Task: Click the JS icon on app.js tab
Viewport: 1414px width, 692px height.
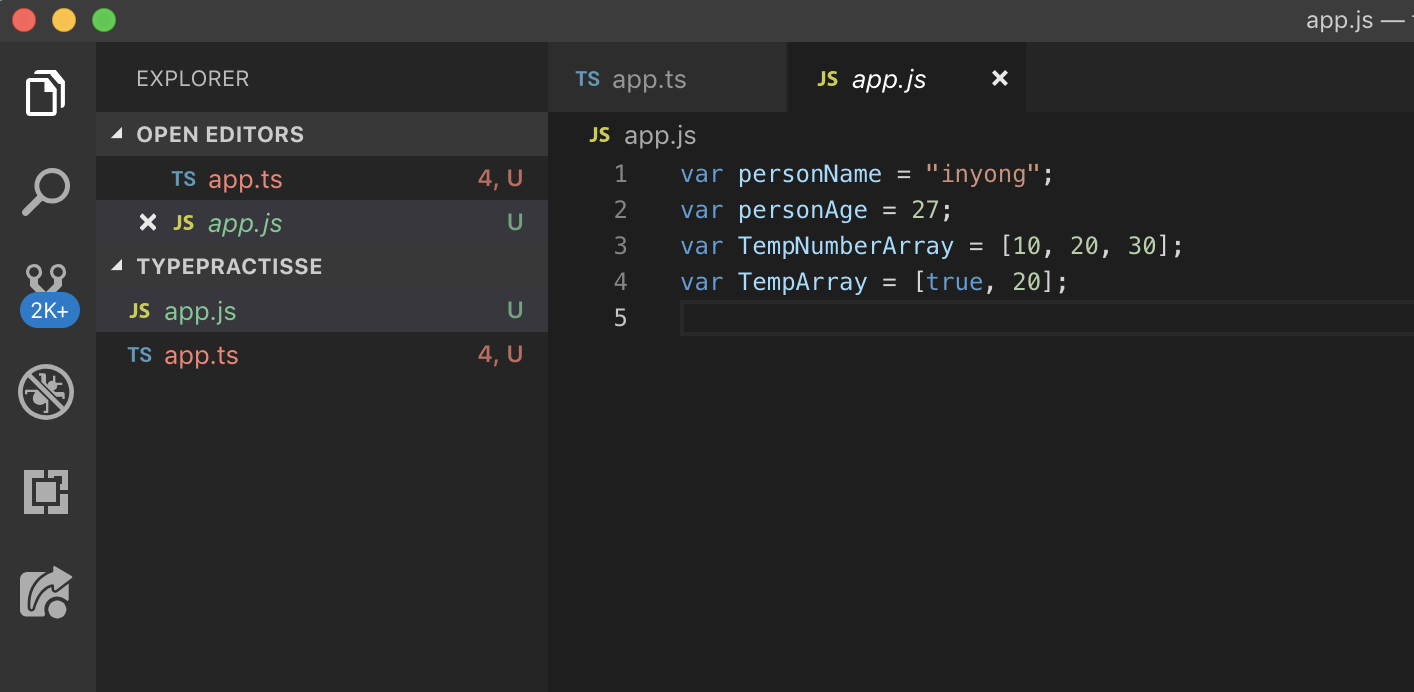Action: point(827,79)
